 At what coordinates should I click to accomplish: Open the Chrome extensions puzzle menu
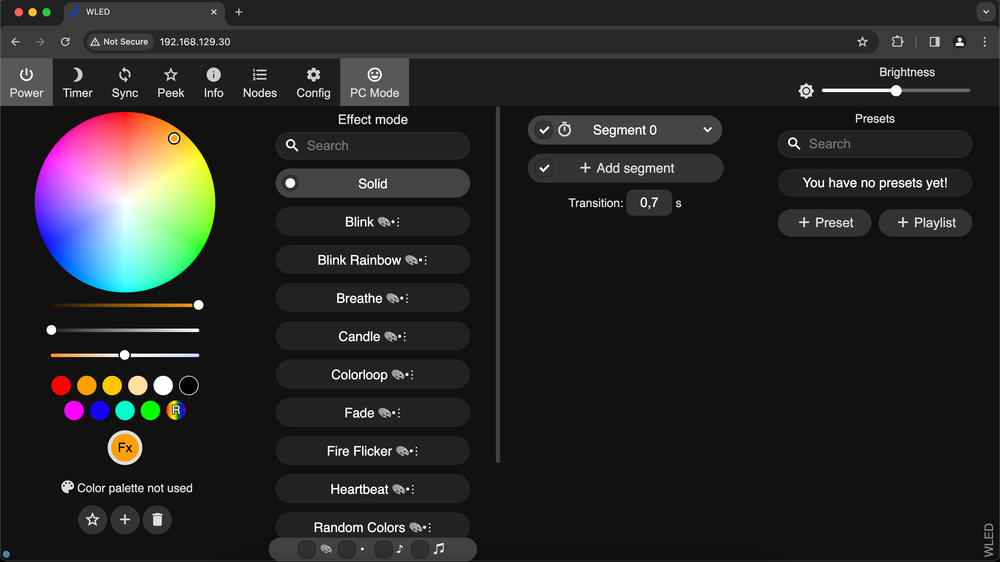click(897, 42)
